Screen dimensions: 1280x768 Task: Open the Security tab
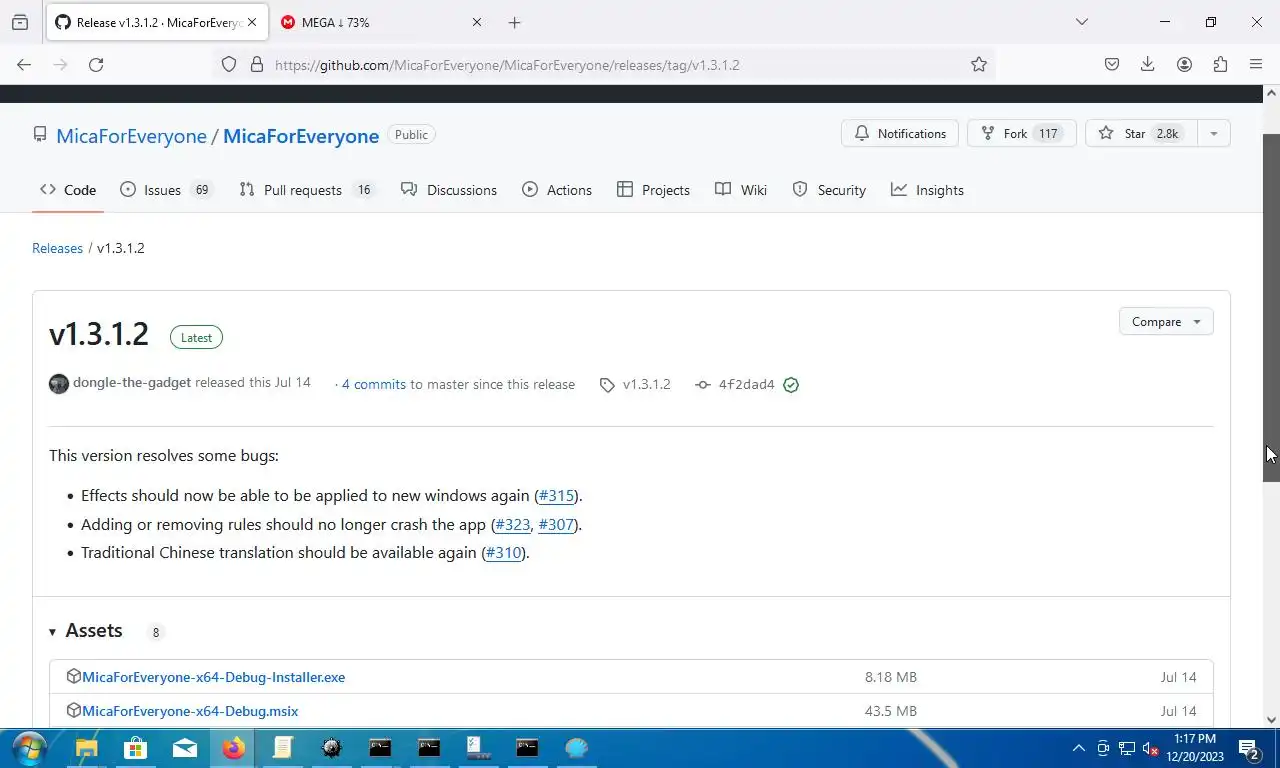point(829,190)
